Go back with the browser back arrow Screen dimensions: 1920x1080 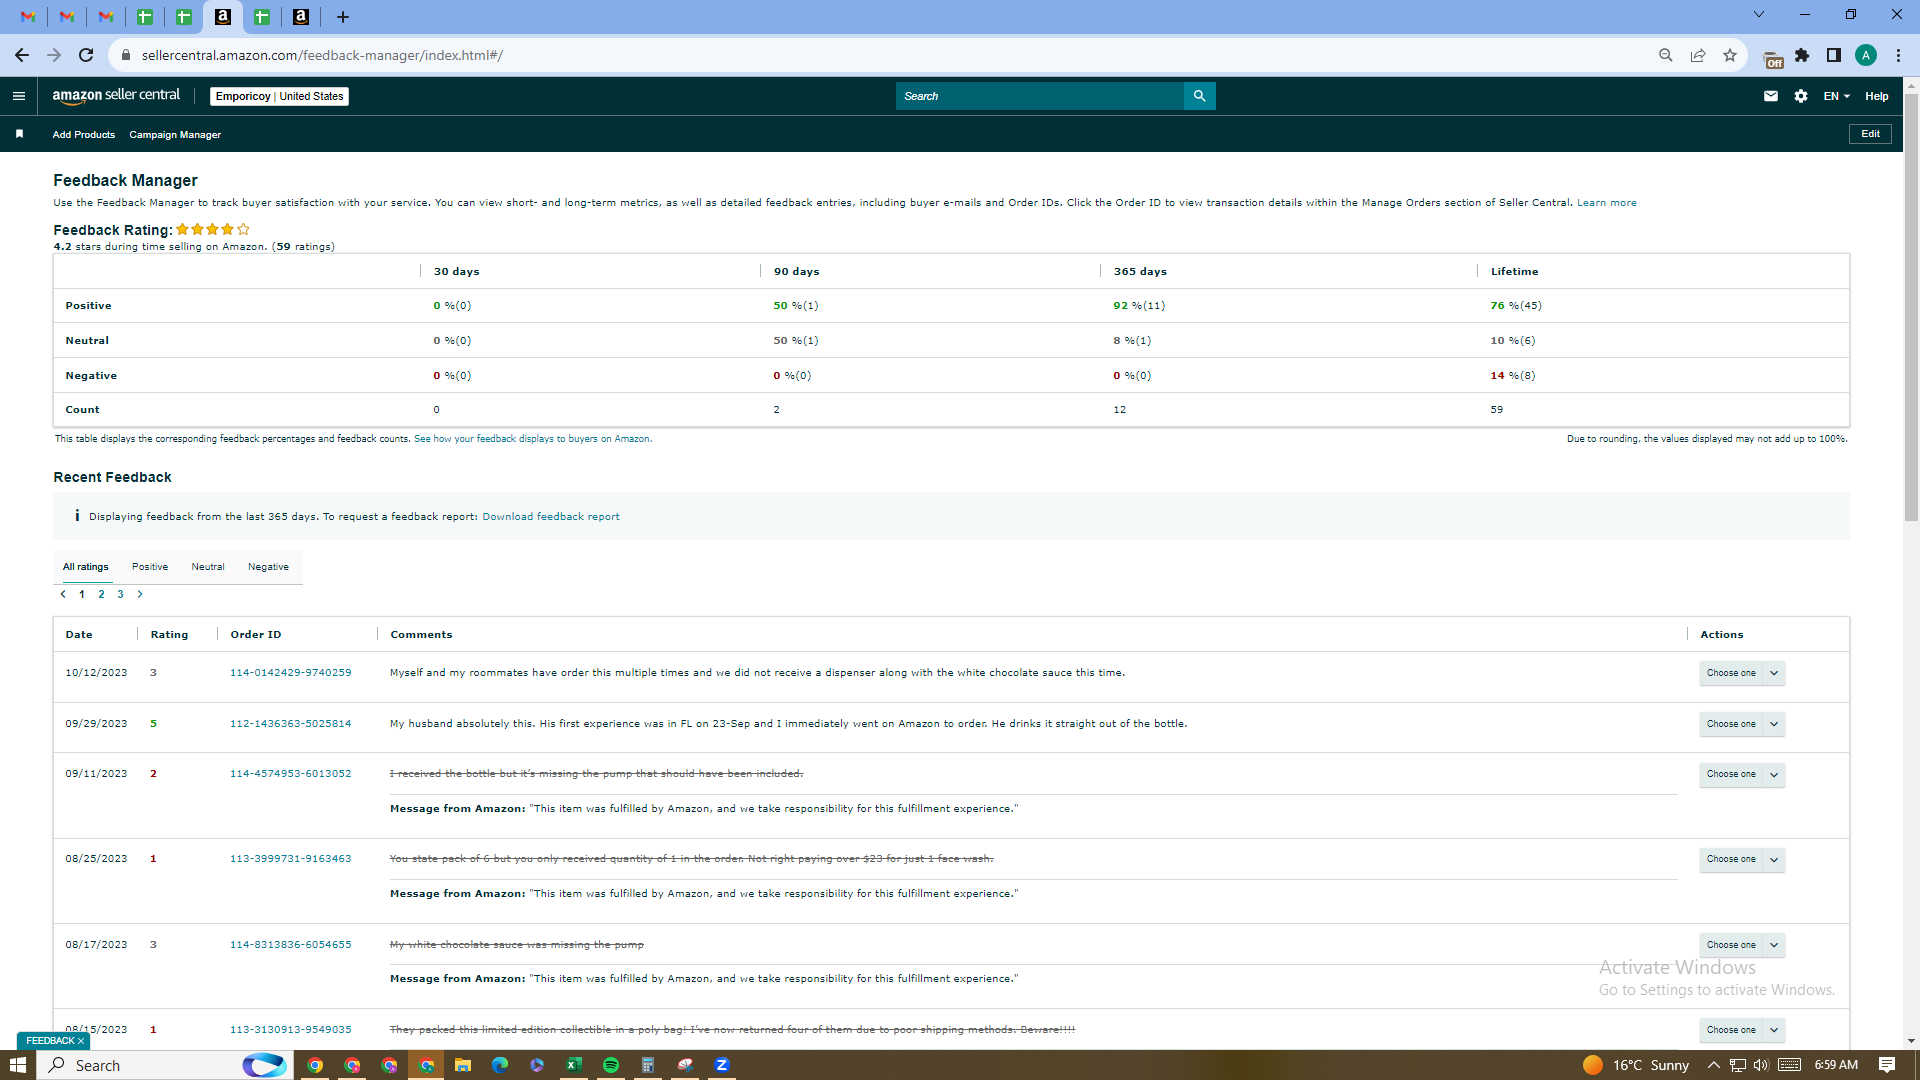22,55
